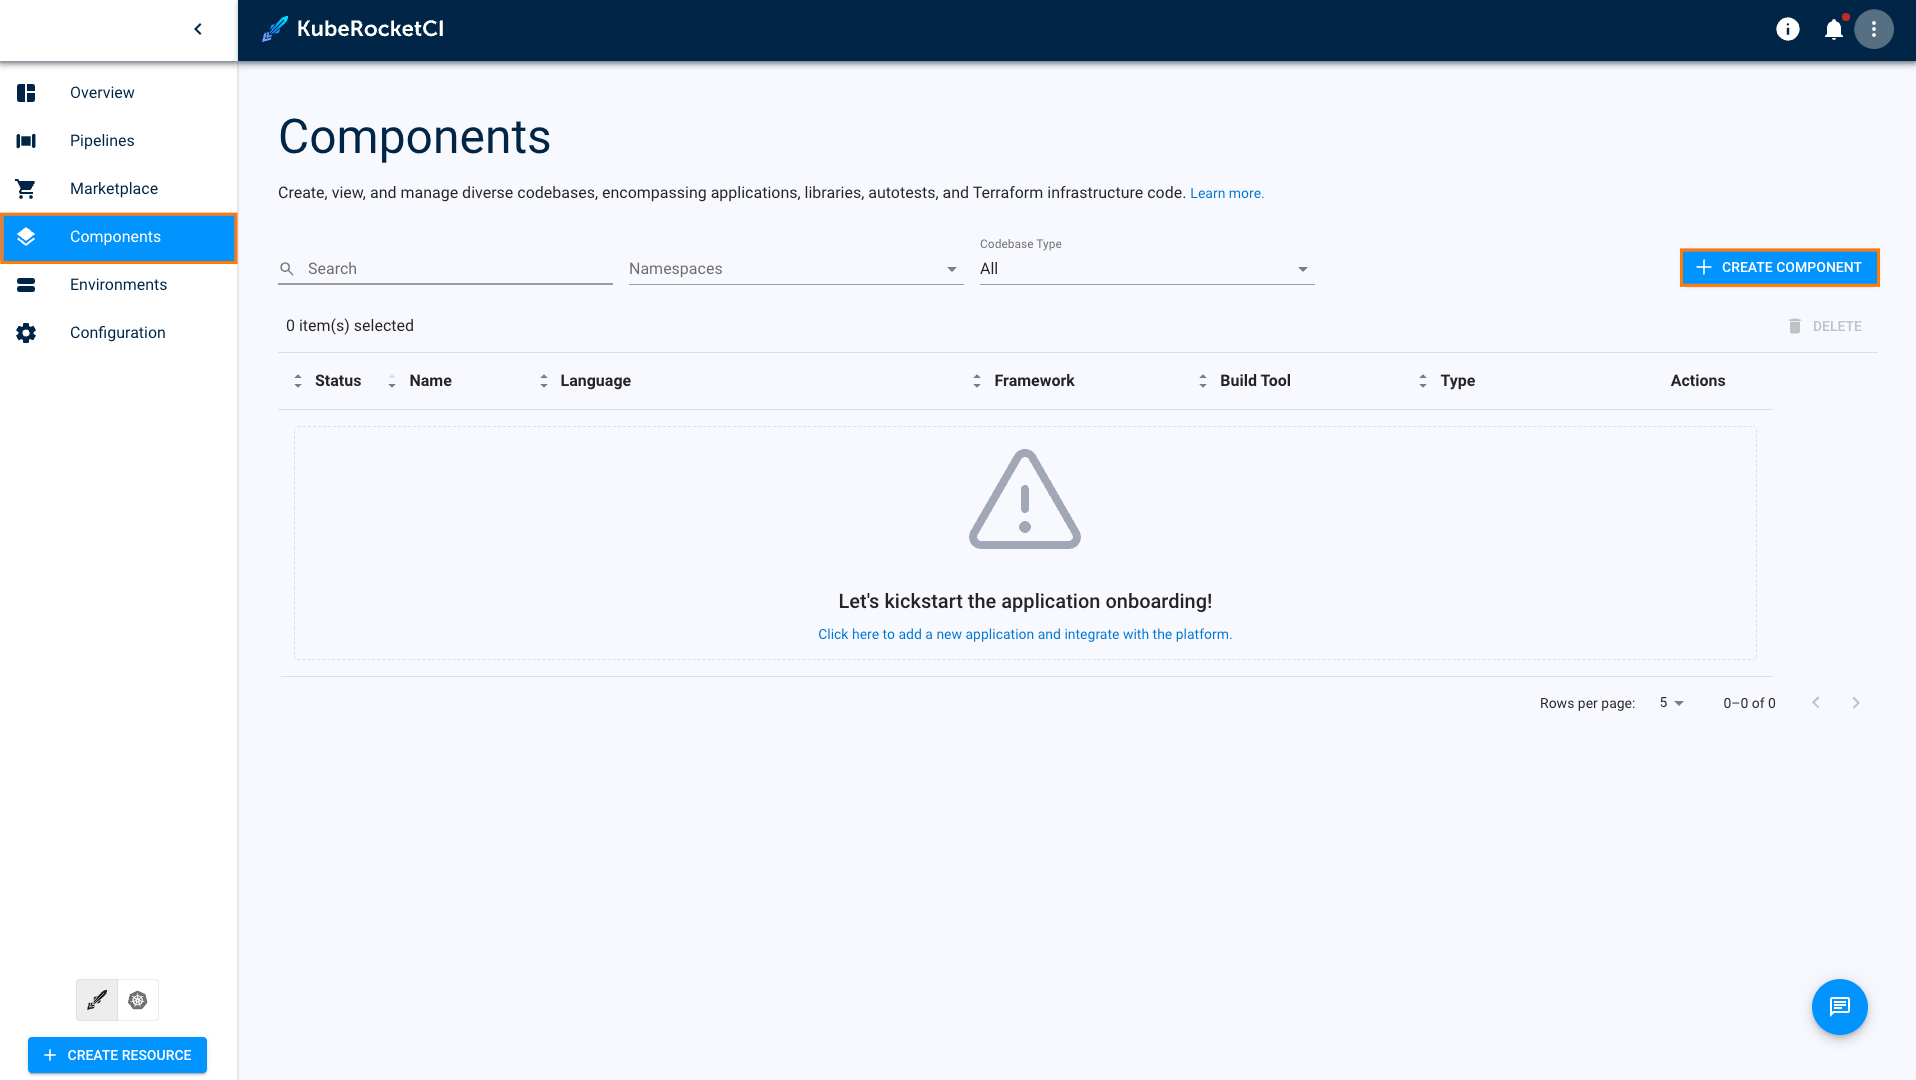Viewport: 1916px width, 1080px height.
Task: Open the Codebase Type dropdown
Action: pos(1145,269)
